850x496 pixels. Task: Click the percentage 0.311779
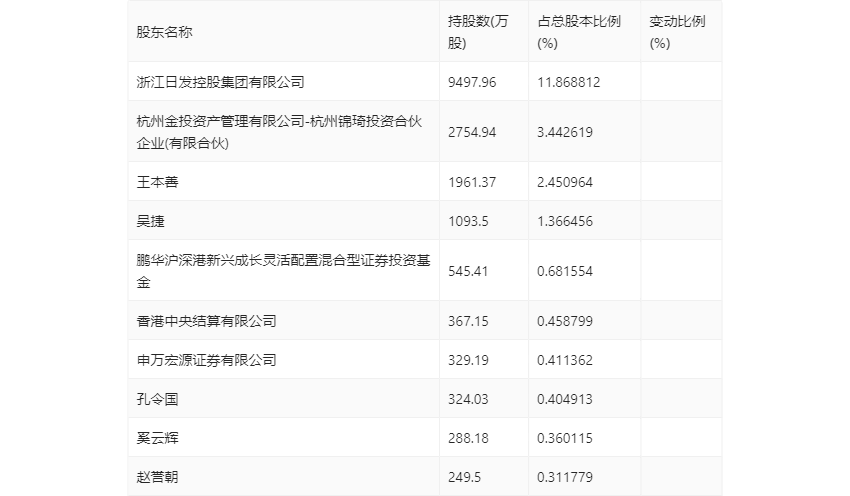565,476
